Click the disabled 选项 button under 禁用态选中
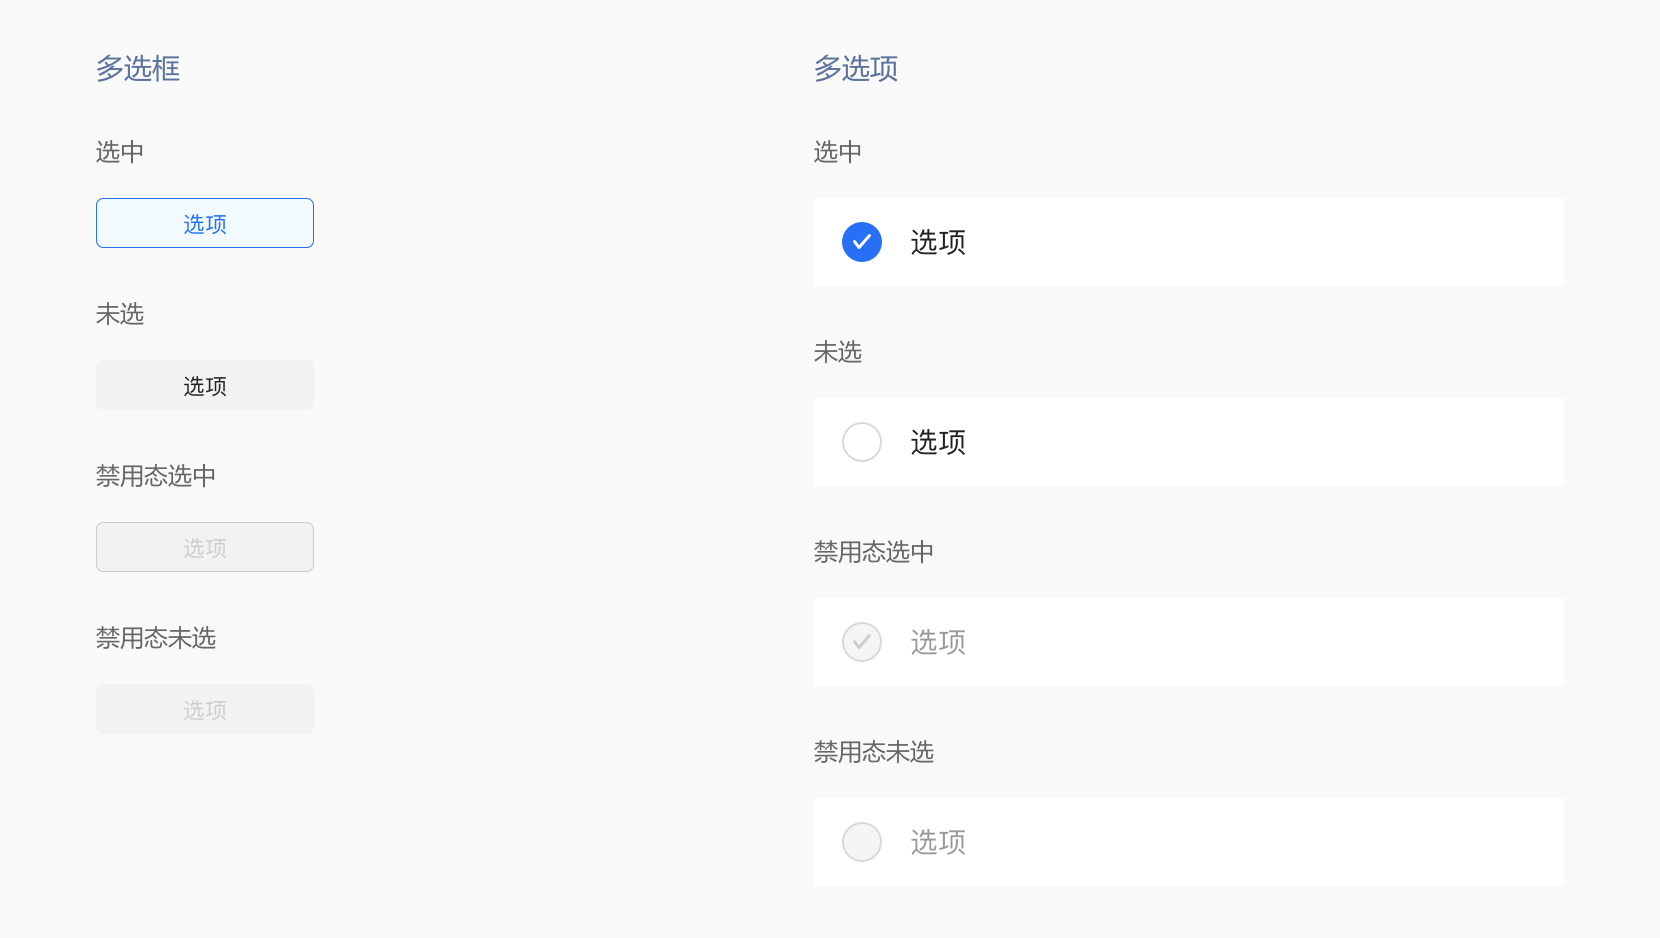This screenshot has width=1660, height=938. point(204,547)
